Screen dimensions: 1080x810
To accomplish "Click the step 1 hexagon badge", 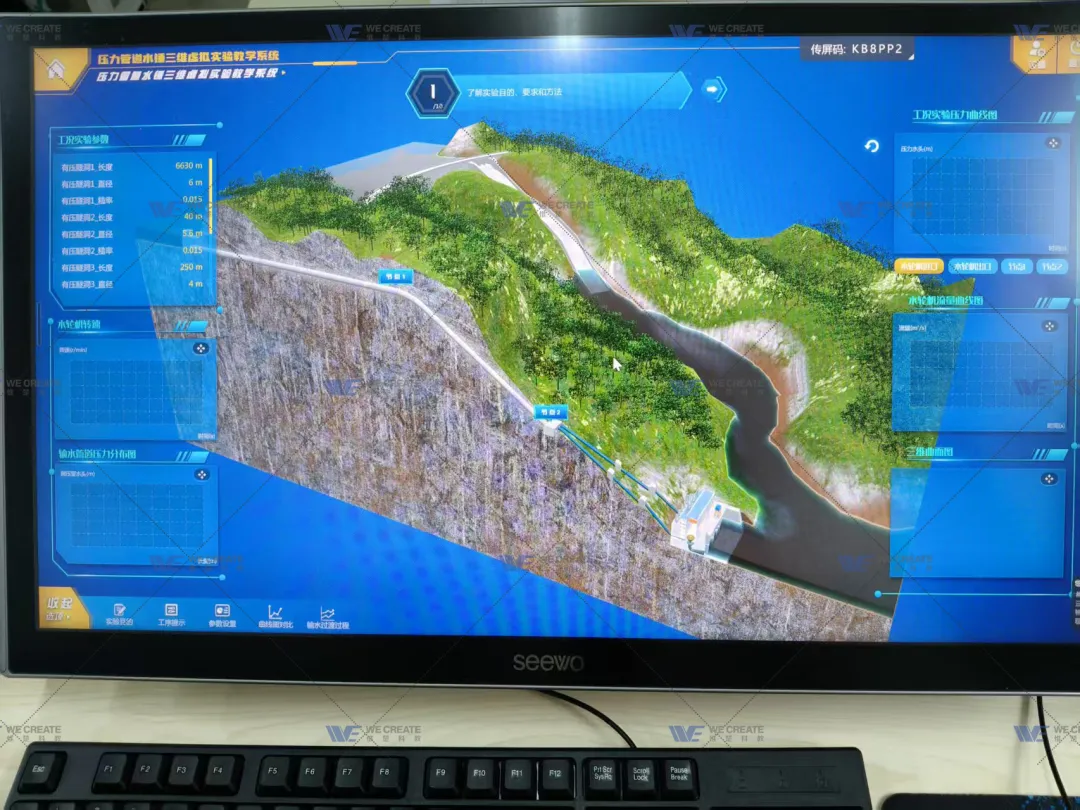I will [x=433, y=91].
